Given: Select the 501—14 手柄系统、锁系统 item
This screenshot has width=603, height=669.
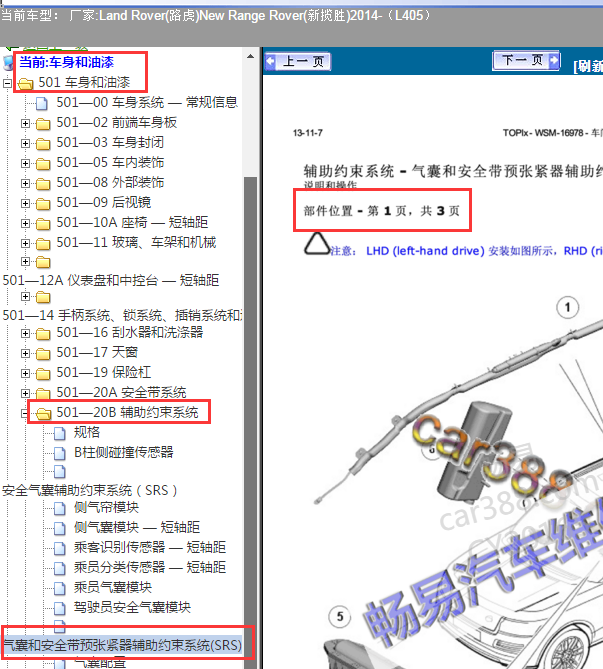Looking at the screenshot, I should click(x=122, y=315).
